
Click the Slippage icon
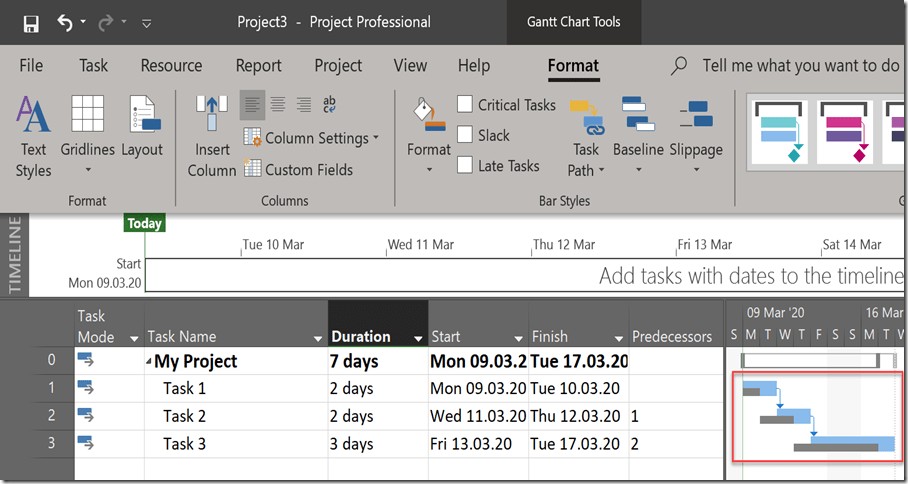[695, 128]
